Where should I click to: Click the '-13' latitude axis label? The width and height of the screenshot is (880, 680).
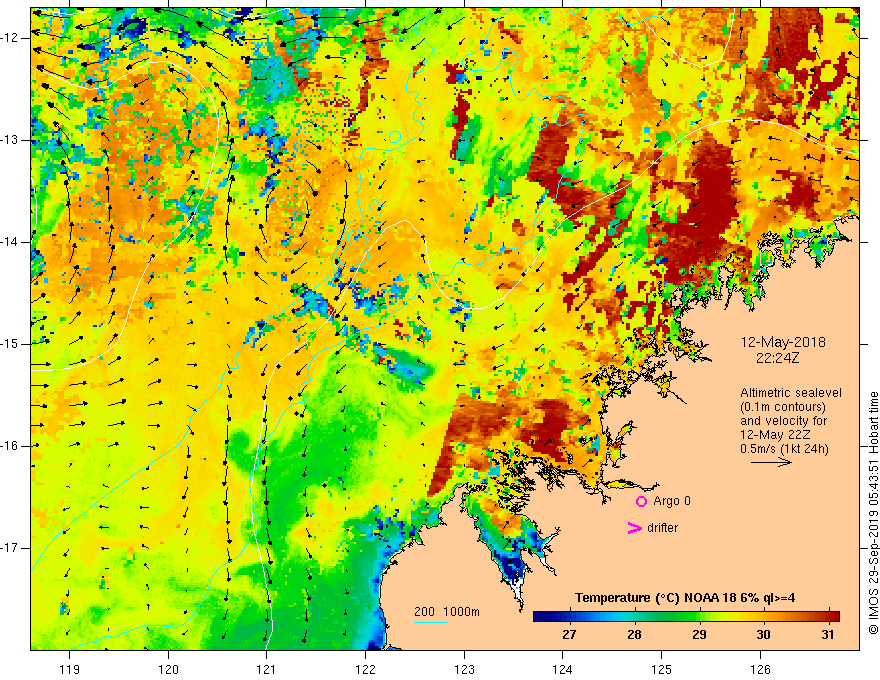click(11, 140)
